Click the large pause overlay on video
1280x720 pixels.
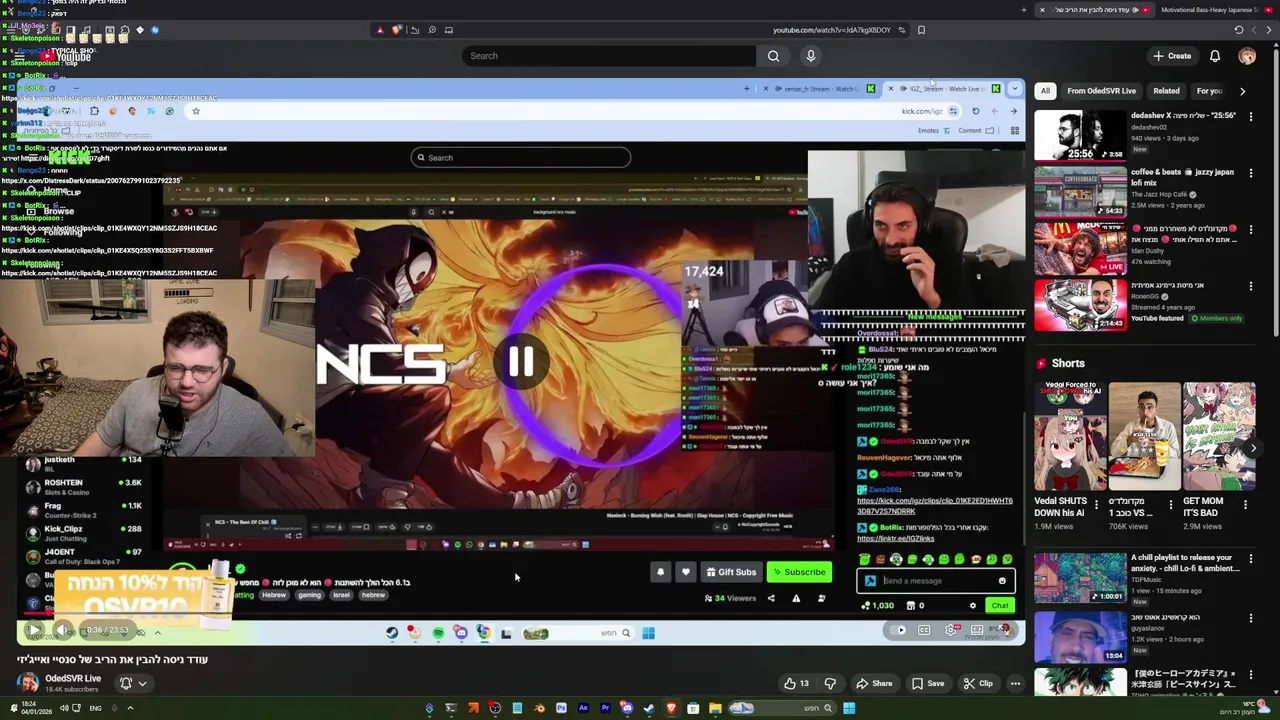click(520, 362)
